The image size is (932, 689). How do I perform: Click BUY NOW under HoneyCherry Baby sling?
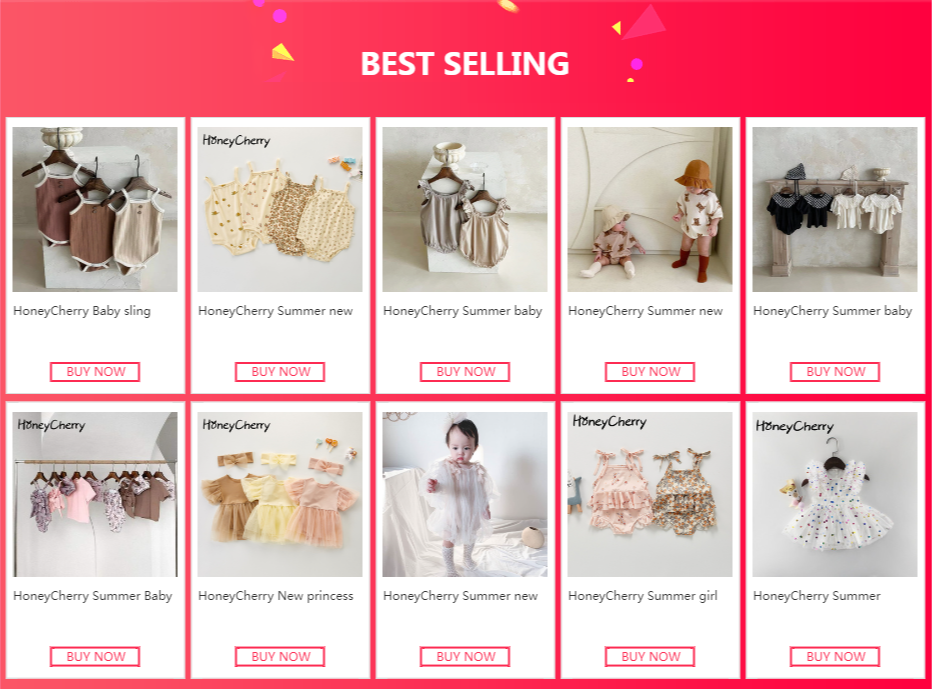95,372
